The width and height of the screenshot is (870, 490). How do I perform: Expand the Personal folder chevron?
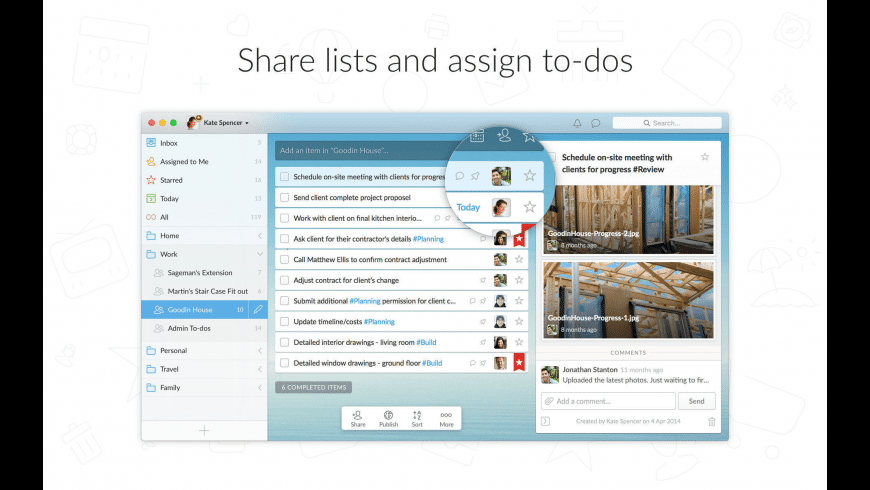[x=259, y=351]
